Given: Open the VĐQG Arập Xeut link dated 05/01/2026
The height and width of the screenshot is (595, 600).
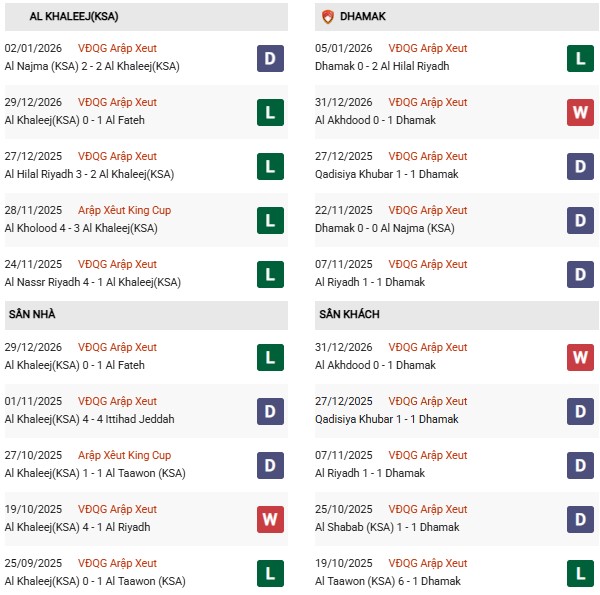Looking at the screenshot, I should tap(427, 48).
